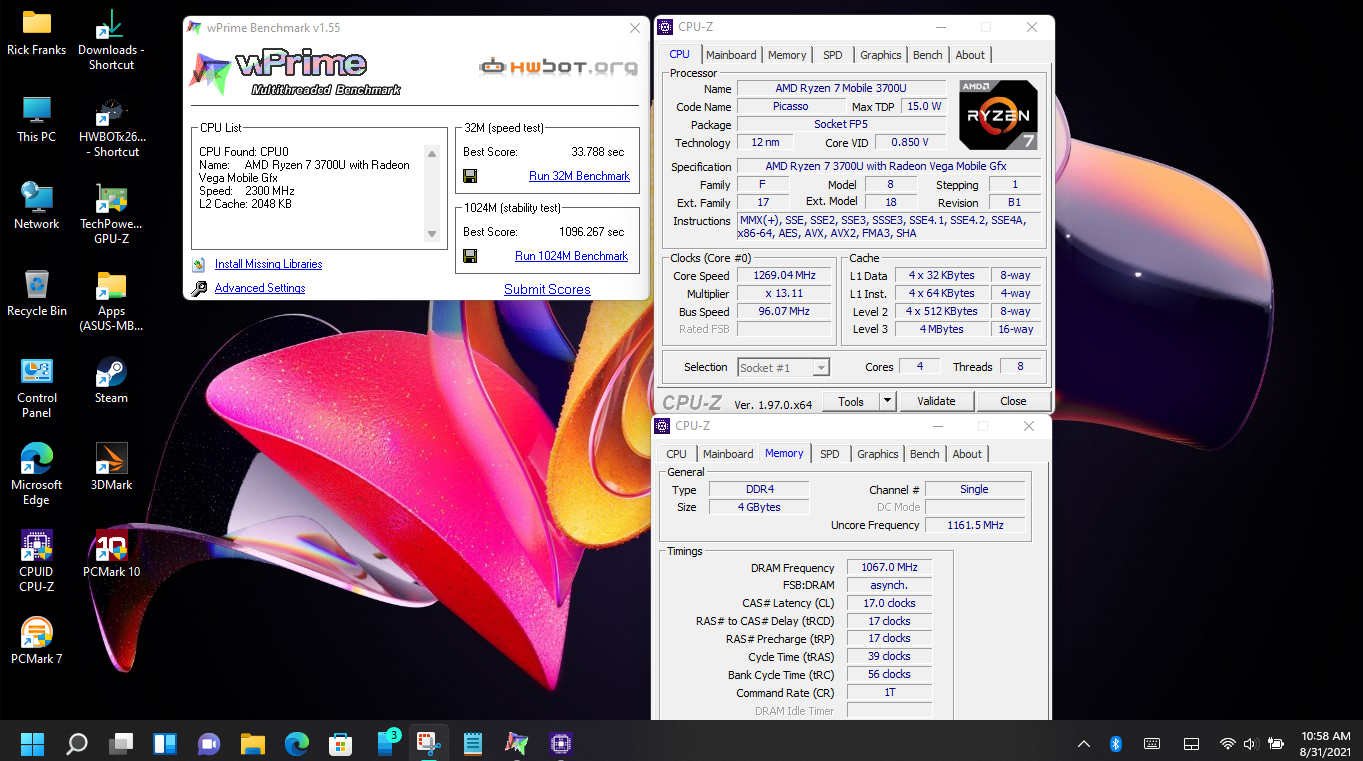Switch to SPD tab in upper CPU-Z window

[x=833, y=55]
